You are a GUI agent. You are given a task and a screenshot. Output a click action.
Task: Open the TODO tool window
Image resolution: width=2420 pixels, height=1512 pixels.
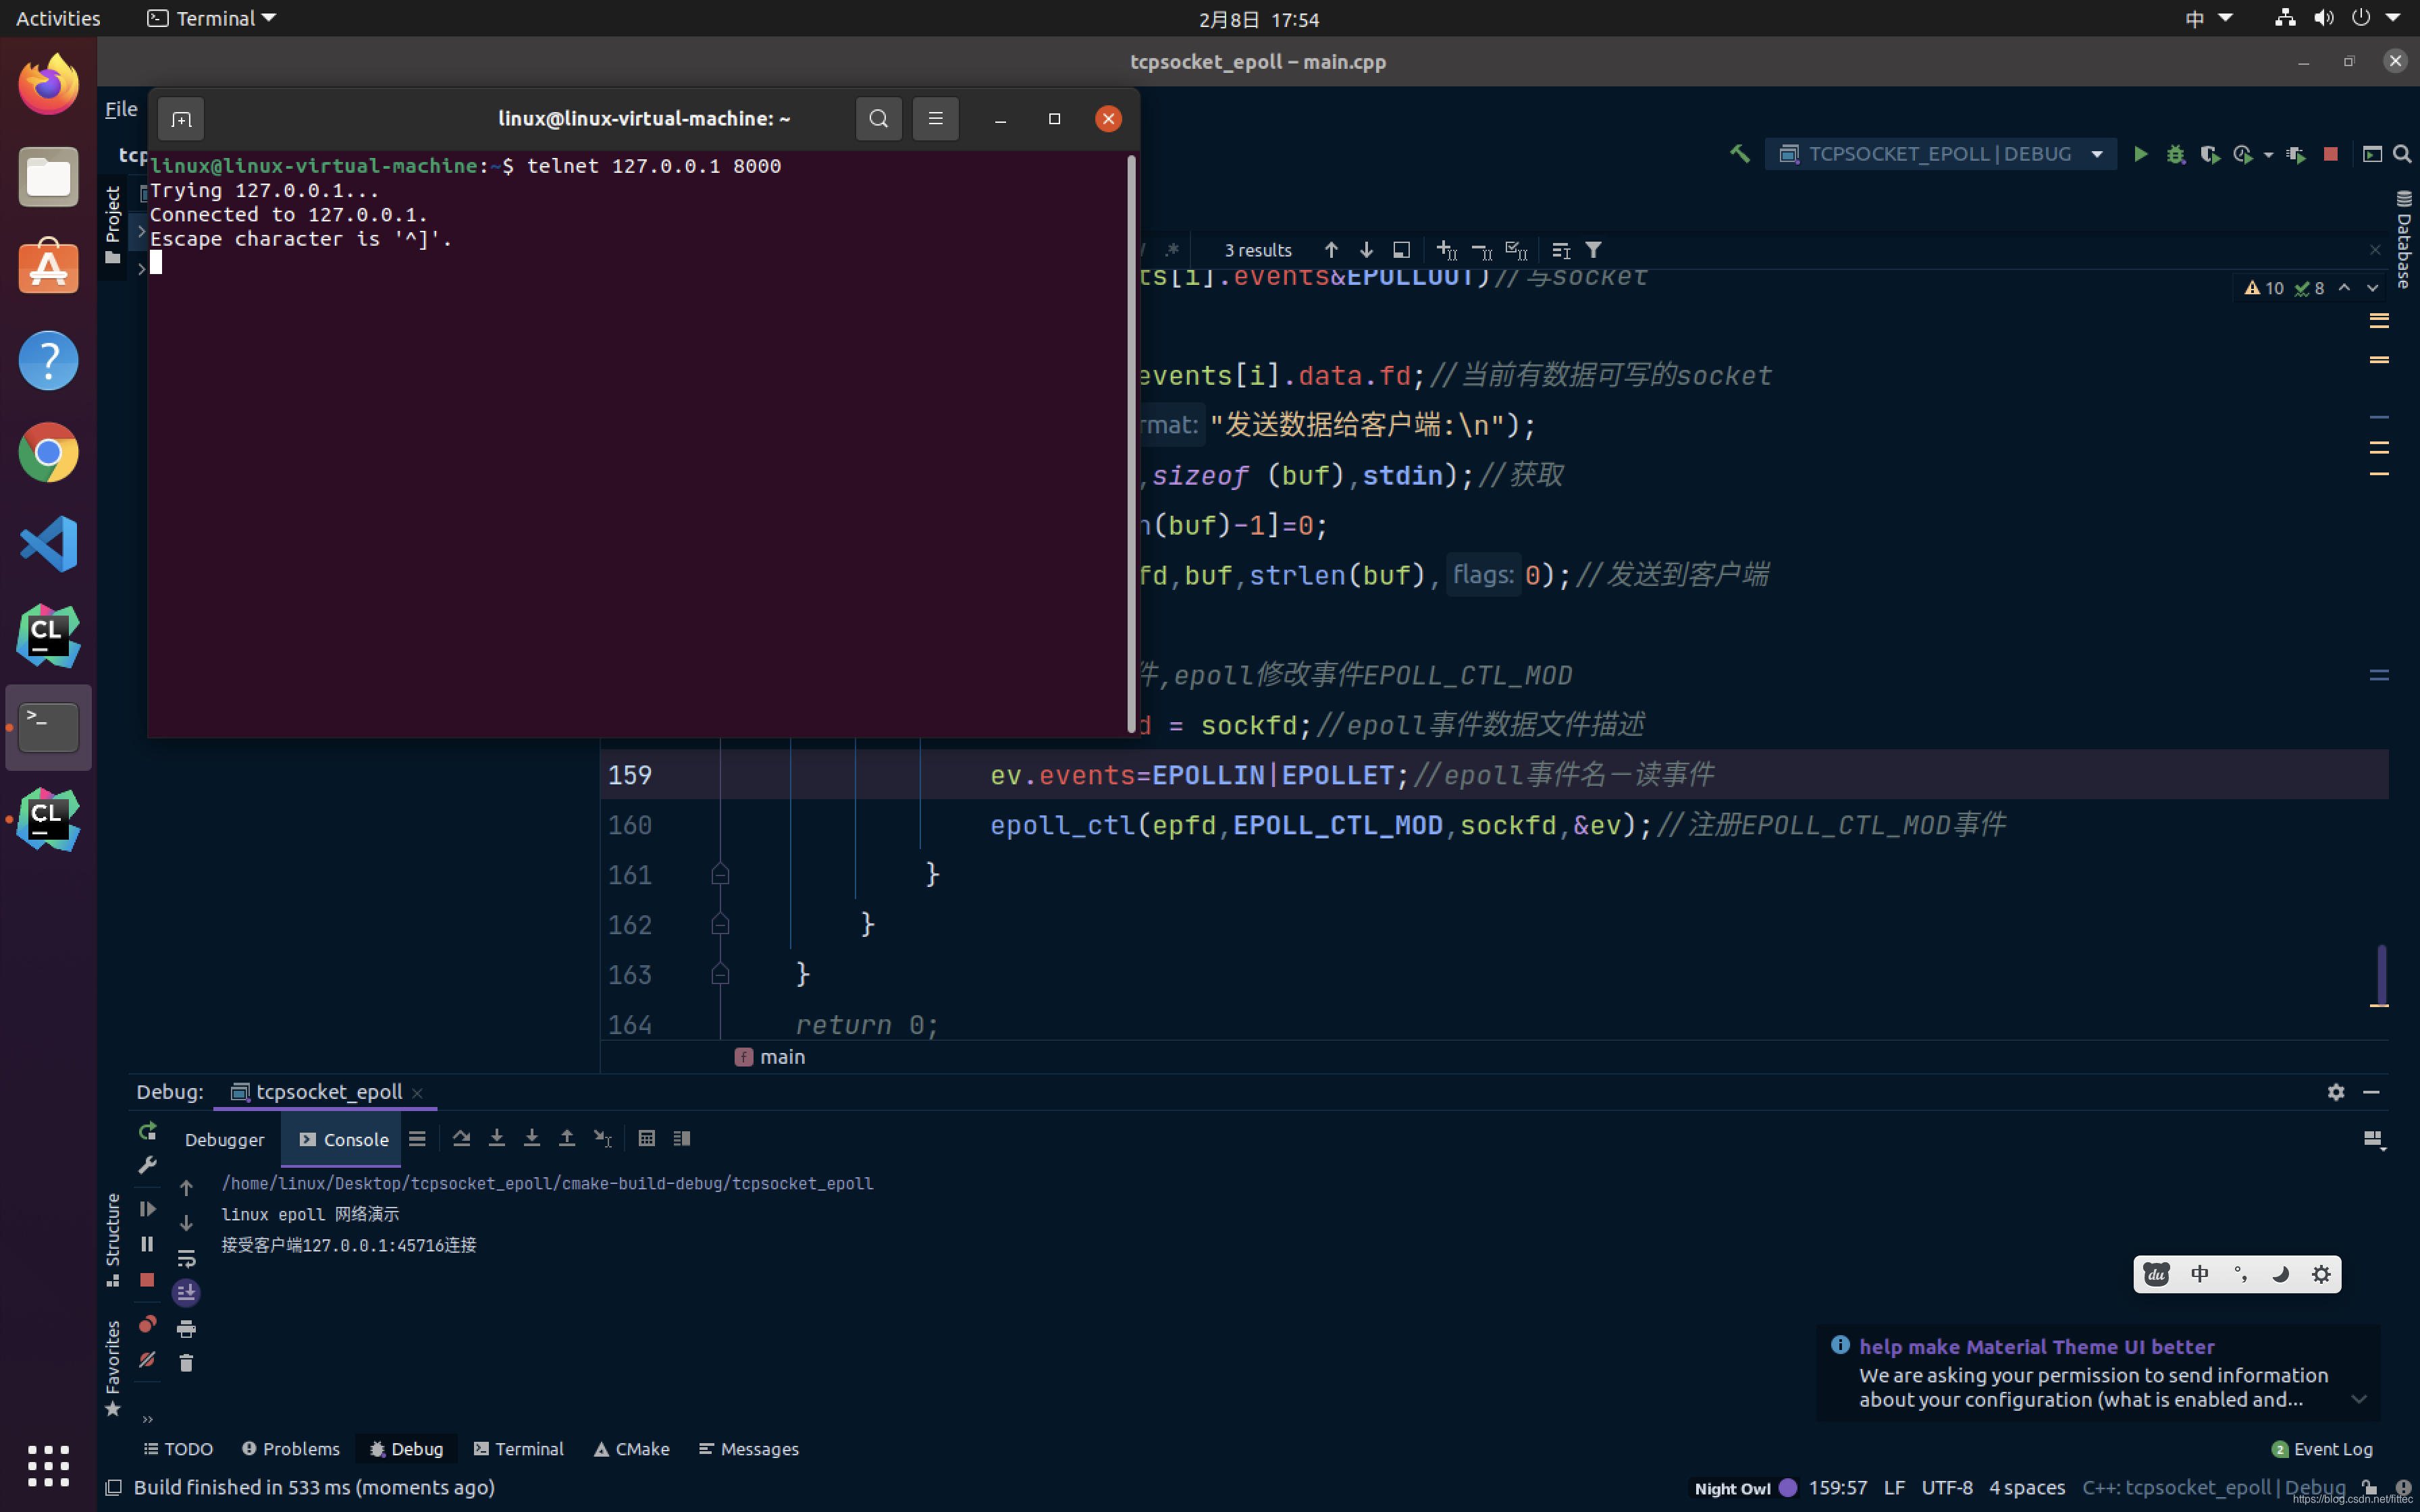click(x=178, y=1449)
